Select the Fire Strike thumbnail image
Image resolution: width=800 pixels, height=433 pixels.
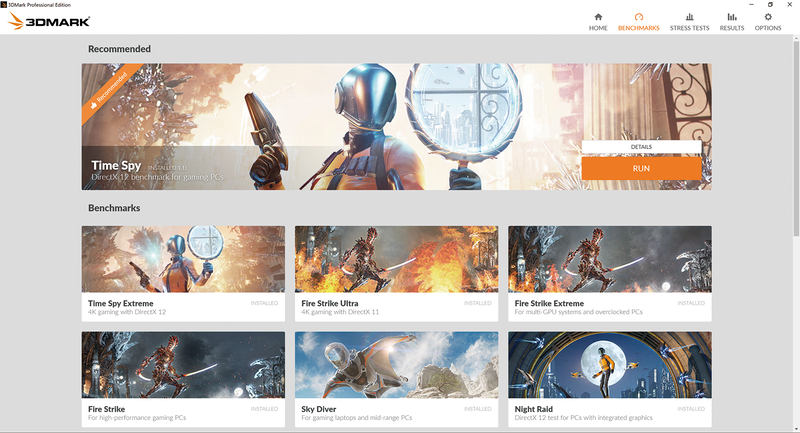183,365
